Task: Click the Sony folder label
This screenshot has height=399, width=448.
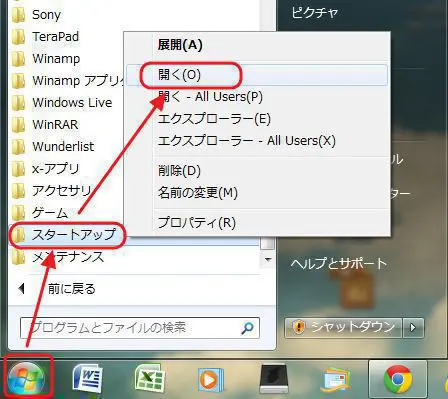Action: [x=46, y=15]
